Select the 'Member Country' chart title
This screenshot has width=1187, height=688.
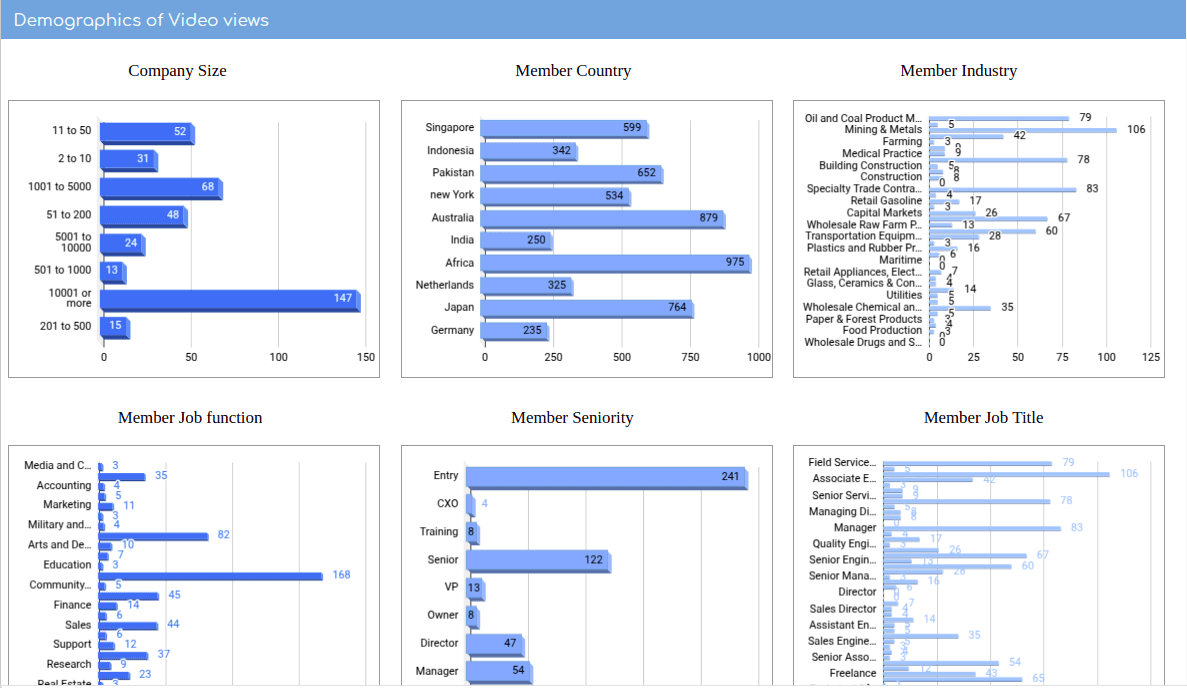click(x=573, y=70)
